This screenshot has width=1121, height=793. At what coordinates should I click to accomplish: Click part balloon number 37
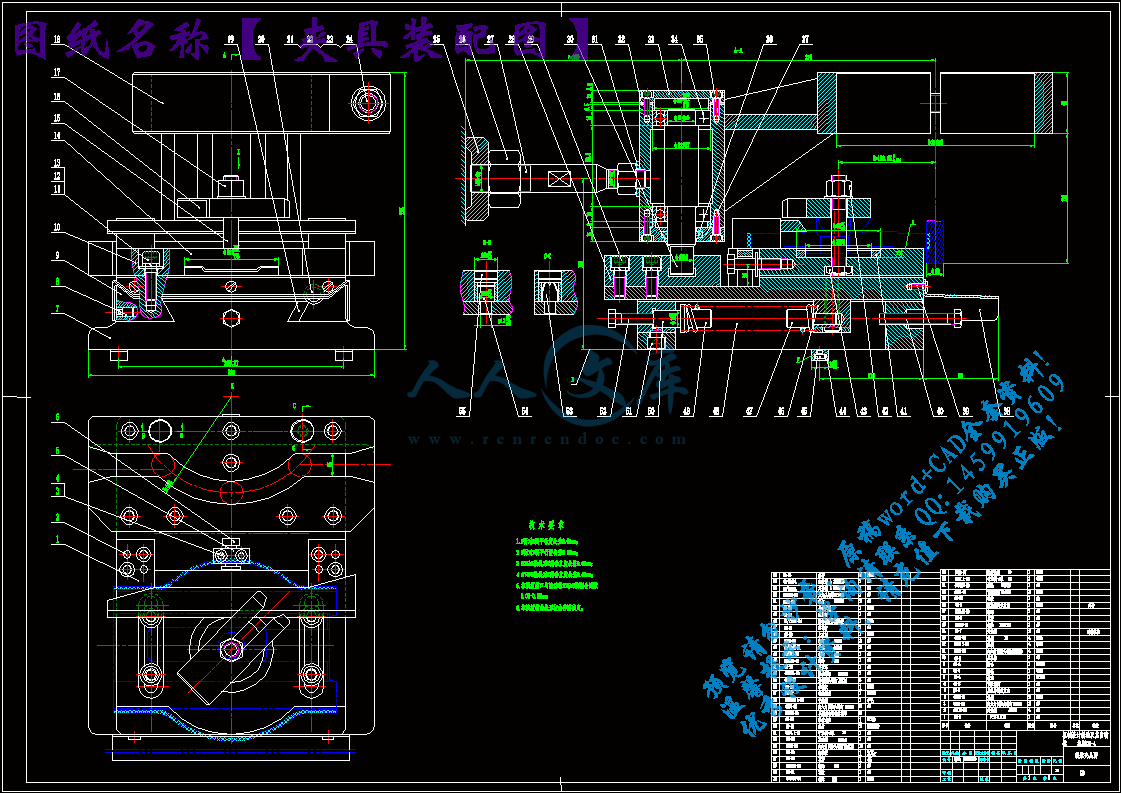point(805,40)
